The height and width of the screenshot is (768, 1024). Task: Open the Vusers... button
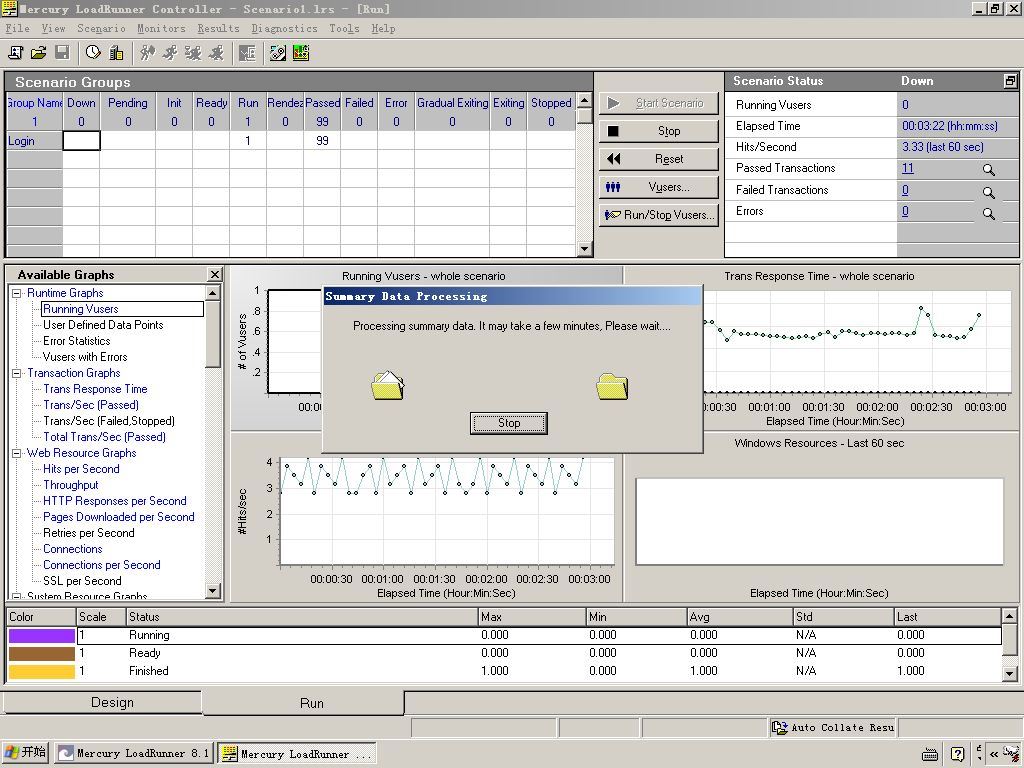pyautogui.click(x=658, y=187)
